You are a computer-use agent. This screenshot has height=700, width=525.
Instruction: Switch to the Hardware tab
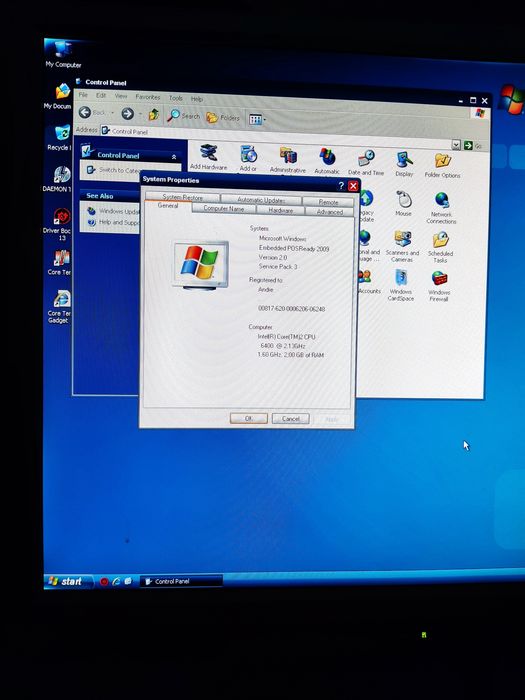280,210
